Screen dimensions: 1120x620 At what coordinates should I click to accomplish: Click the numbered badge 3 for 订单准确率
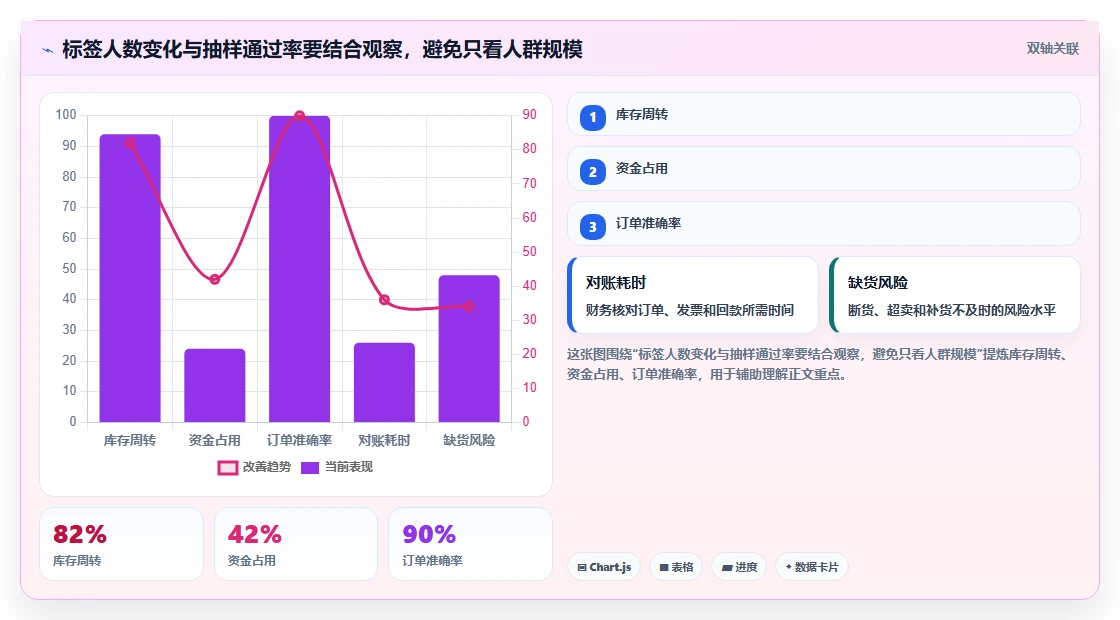[592, 226]
